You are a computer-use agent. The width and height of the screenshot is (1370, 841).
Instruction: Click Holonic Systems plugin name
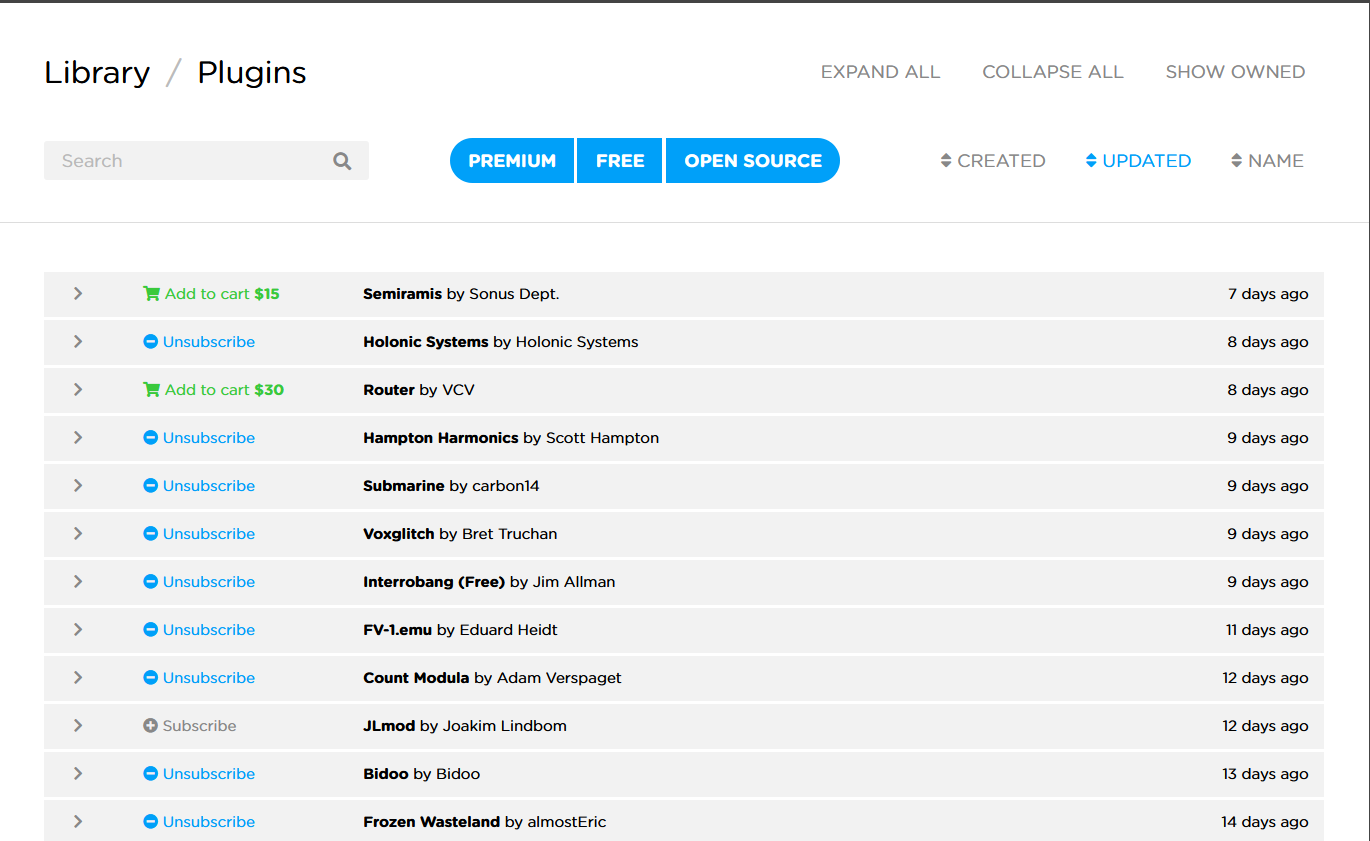426,342
